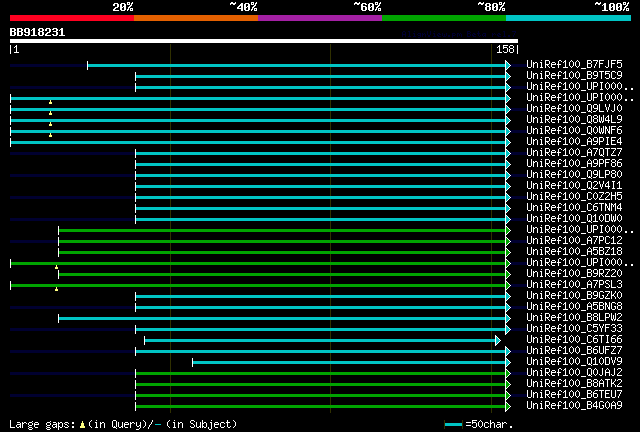This screenshot has width=640, height=432.
Task: Open hit UniRef100_Q9LVJ0
Action: [574, 109]
